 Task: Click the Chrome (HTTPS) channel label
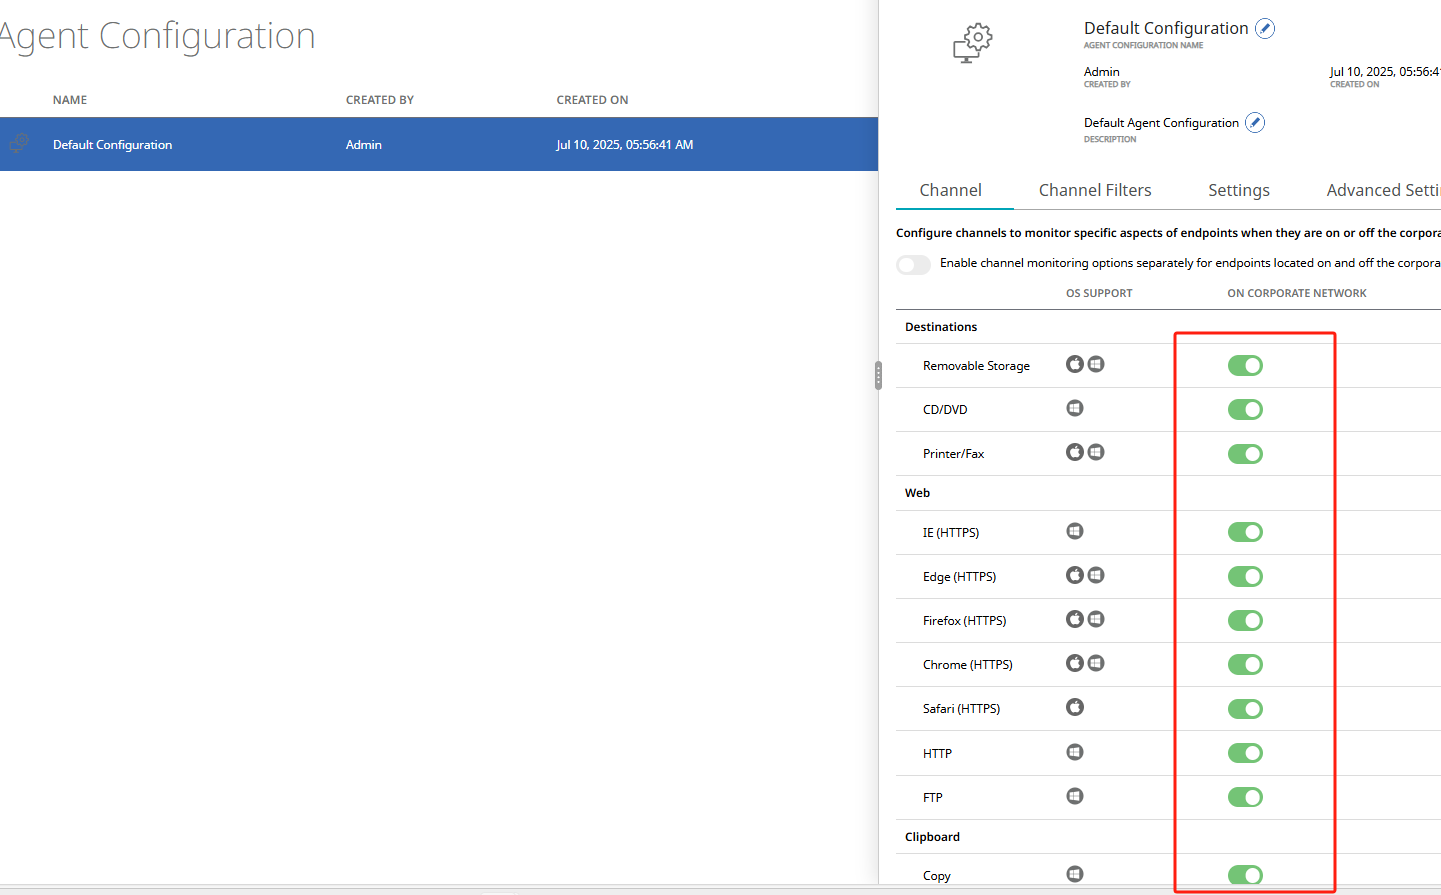967,665
